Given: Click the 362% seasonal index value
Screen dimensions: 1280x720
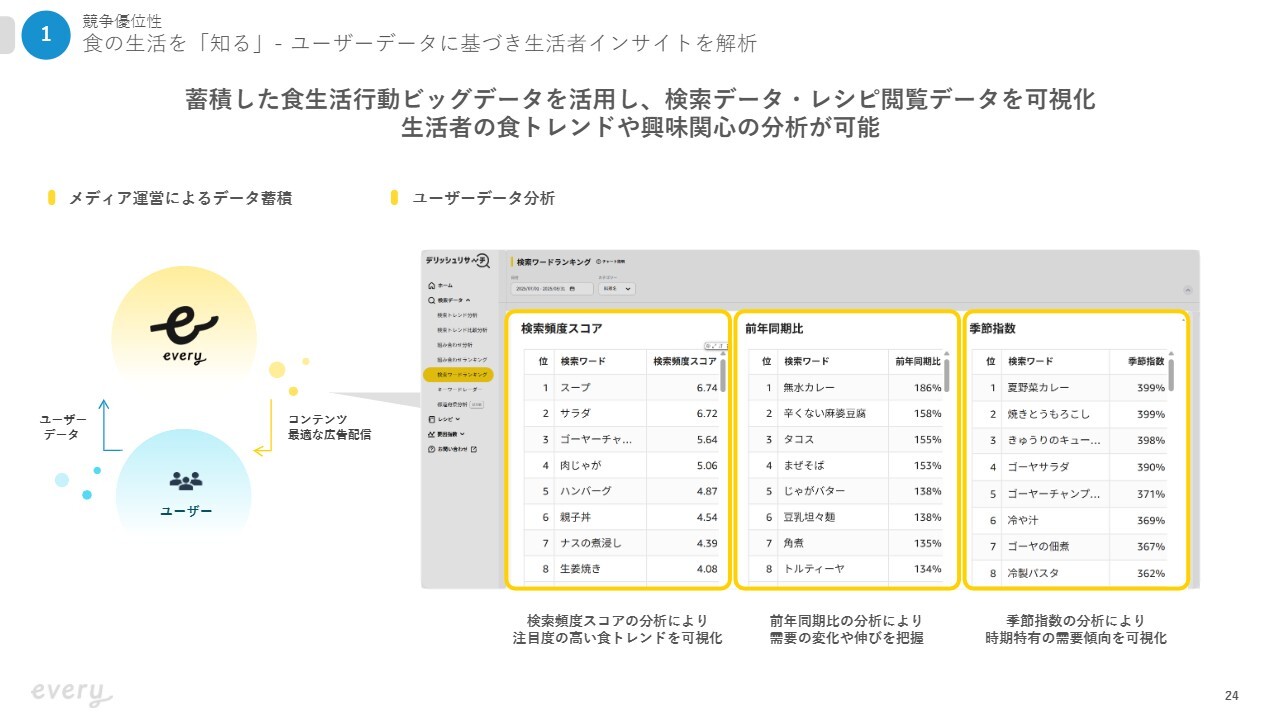Looking at the screenshot, I should 1151,573.
